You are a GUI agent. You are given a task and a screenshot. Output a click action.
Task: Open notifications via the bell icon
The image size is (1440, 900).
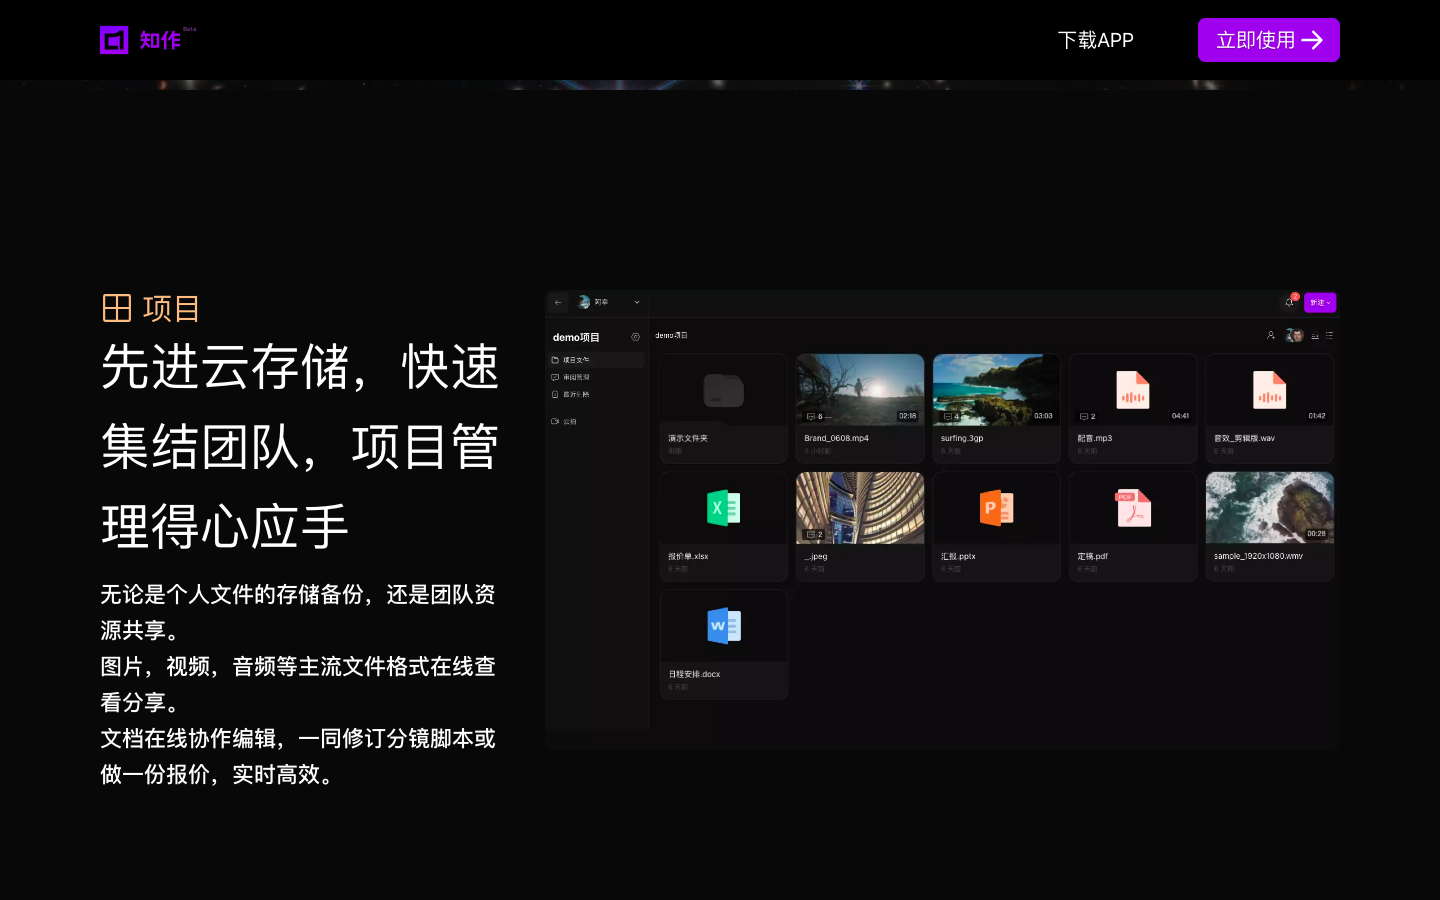click(x=1289, y=302)
